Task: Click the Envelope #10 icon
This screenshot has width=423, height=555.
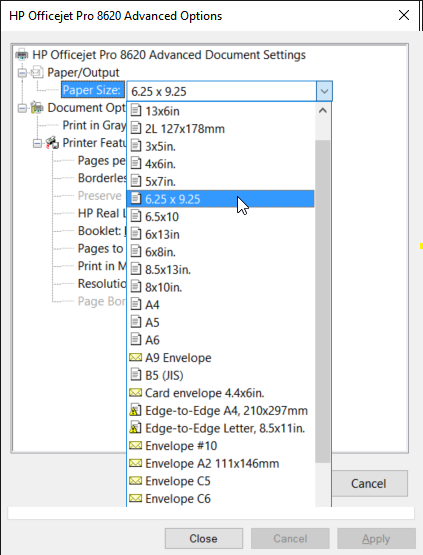Action: click(136, 445)
